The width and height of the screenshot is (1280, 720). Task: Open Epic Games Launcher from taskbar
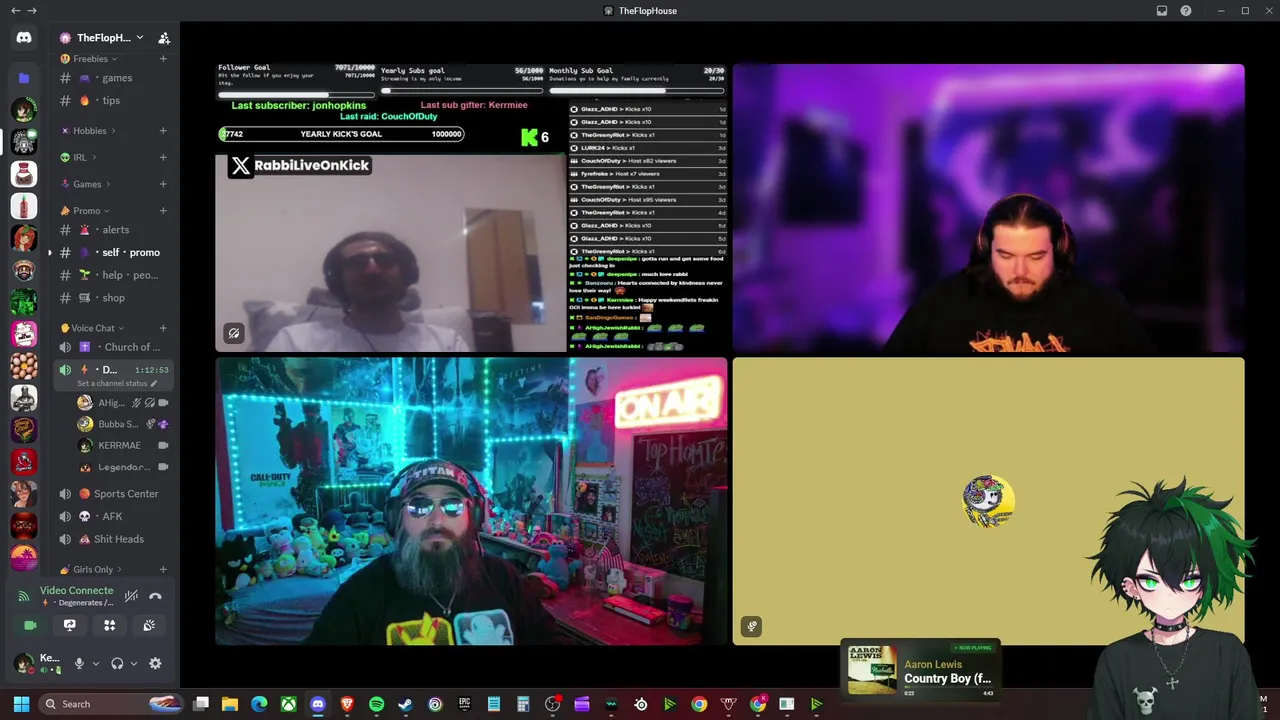(x=464, y=704)
